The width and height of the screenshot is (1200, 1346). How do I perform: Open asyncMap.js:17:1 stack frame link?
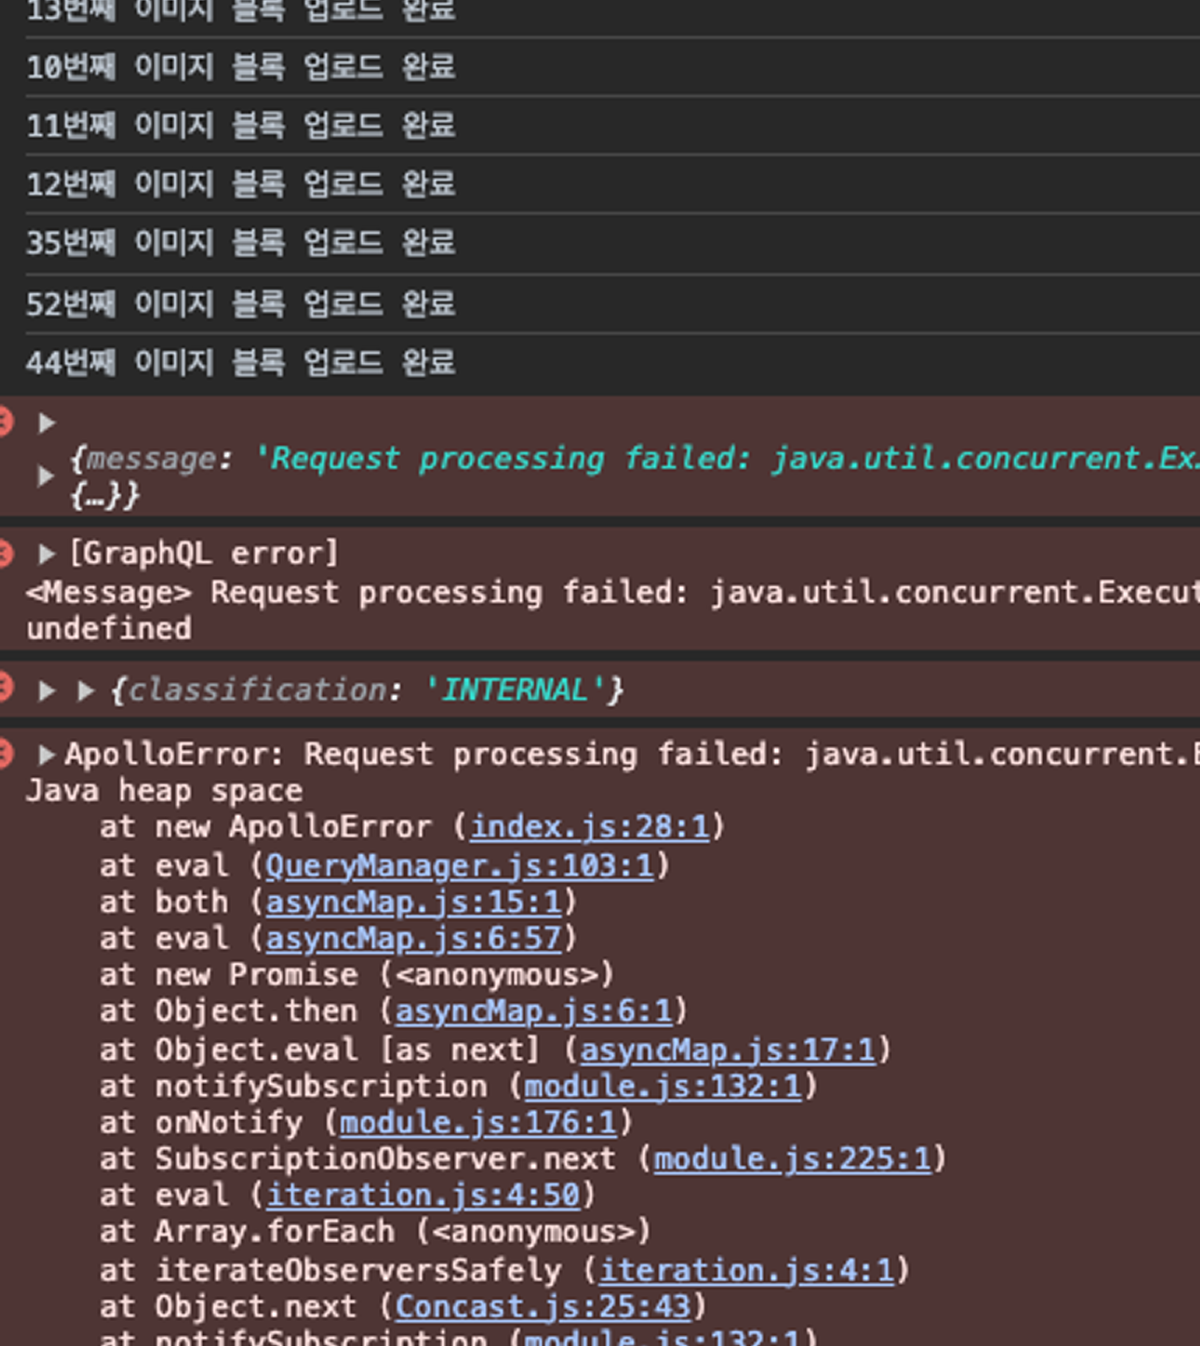pyautogui.click(x=727, y=1050)
